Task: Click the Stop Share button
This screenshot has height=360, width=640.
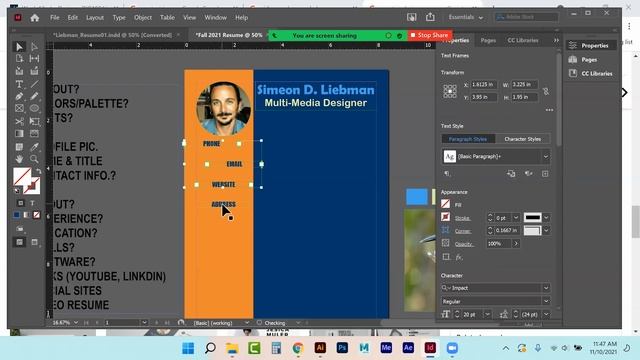Action: [429, 36]
